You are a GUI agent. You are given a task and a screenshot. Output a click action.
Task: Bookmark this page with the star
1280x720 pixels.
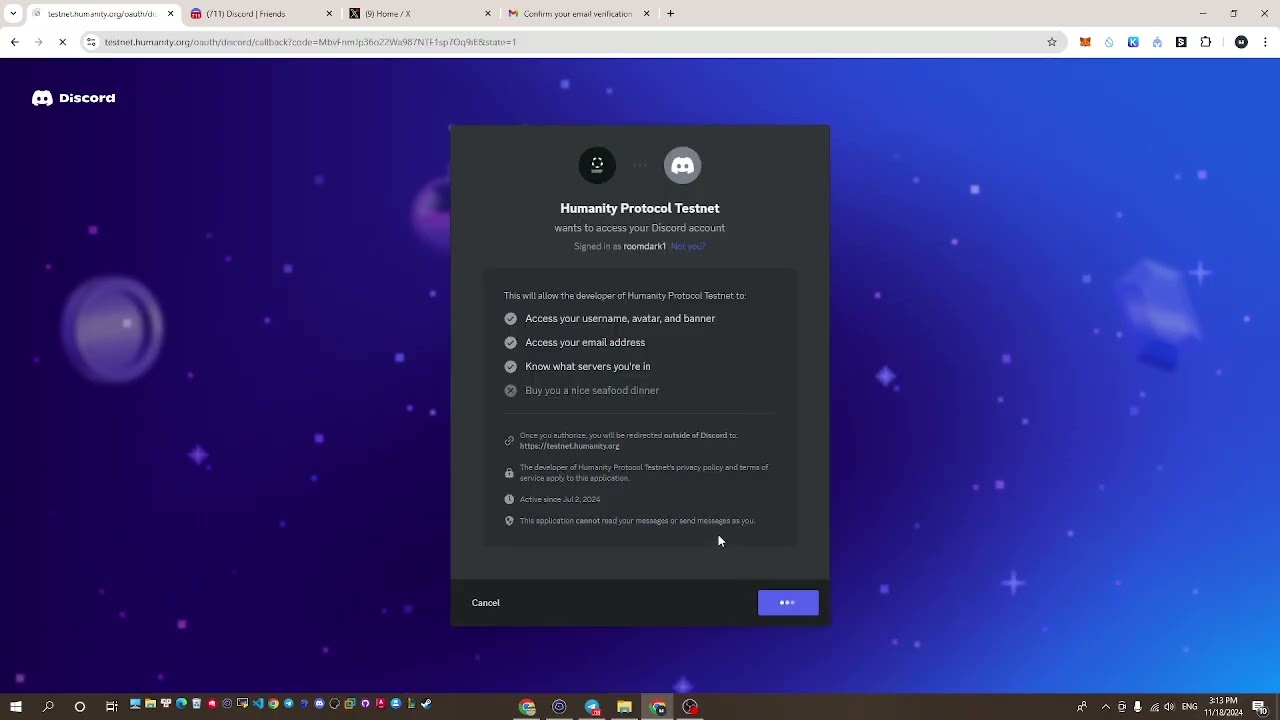click(1052, 42)
